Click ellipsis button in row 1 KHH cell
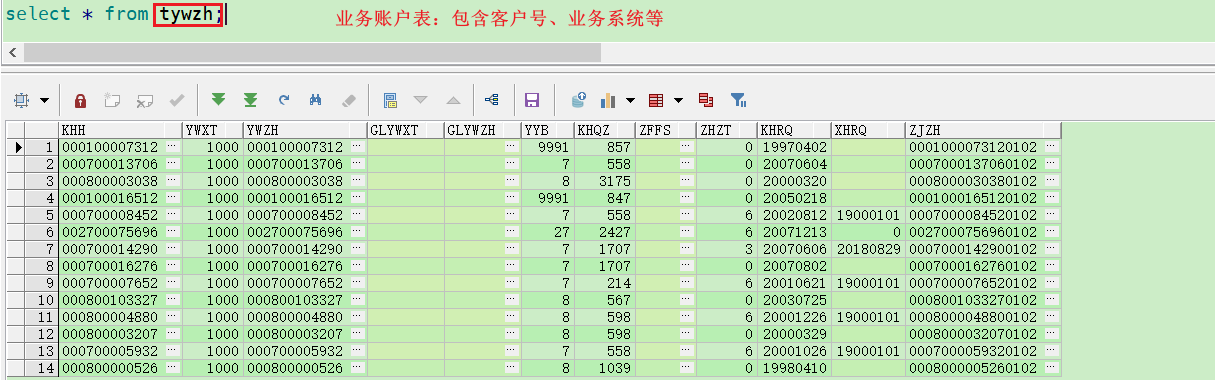This screenshot has width=1215, height=380. pyautogui.click(x=173, y=147)
